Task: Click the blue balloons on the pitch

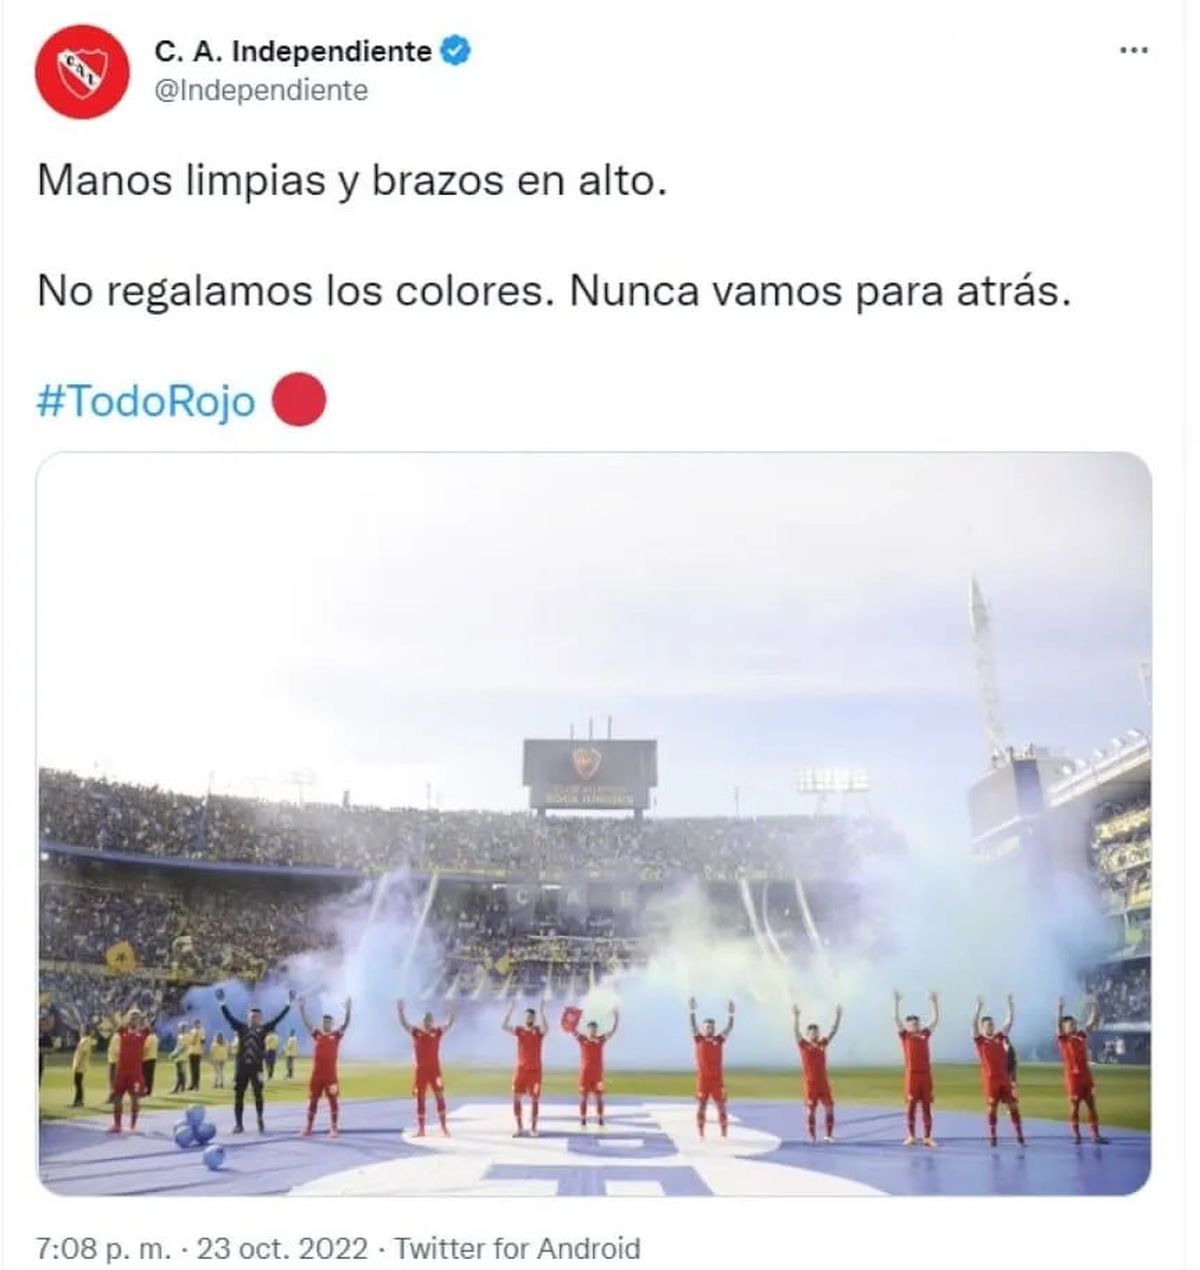Action: pyautogui.click(x=198, y=1137)
